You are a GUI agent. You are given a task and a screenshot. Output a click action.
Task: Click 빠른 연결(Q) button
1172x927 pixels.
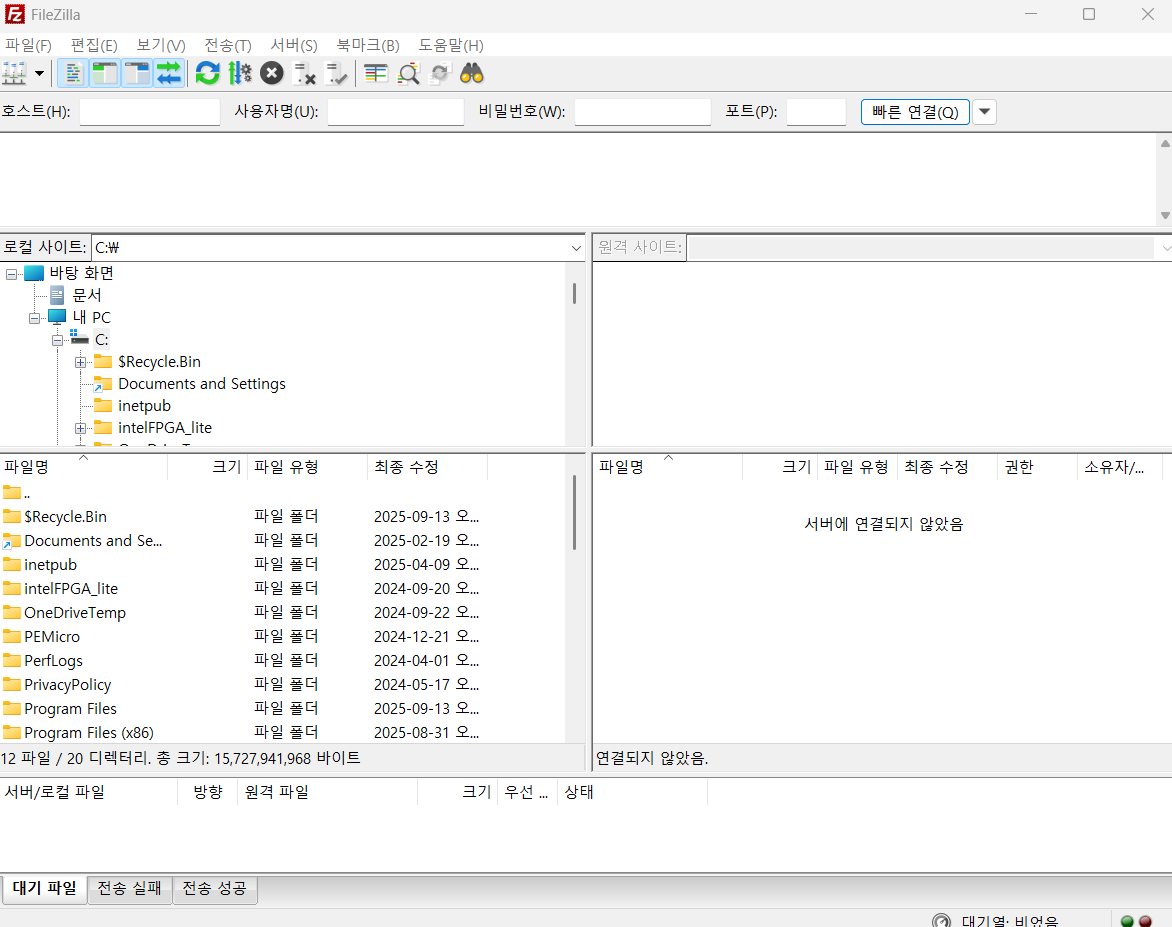click(915, 112)
